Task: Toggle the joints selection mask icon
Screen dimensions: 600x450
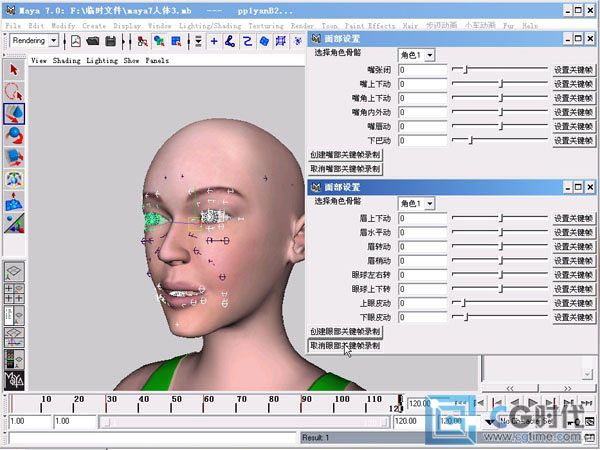Action: click(x=230, y=41)
